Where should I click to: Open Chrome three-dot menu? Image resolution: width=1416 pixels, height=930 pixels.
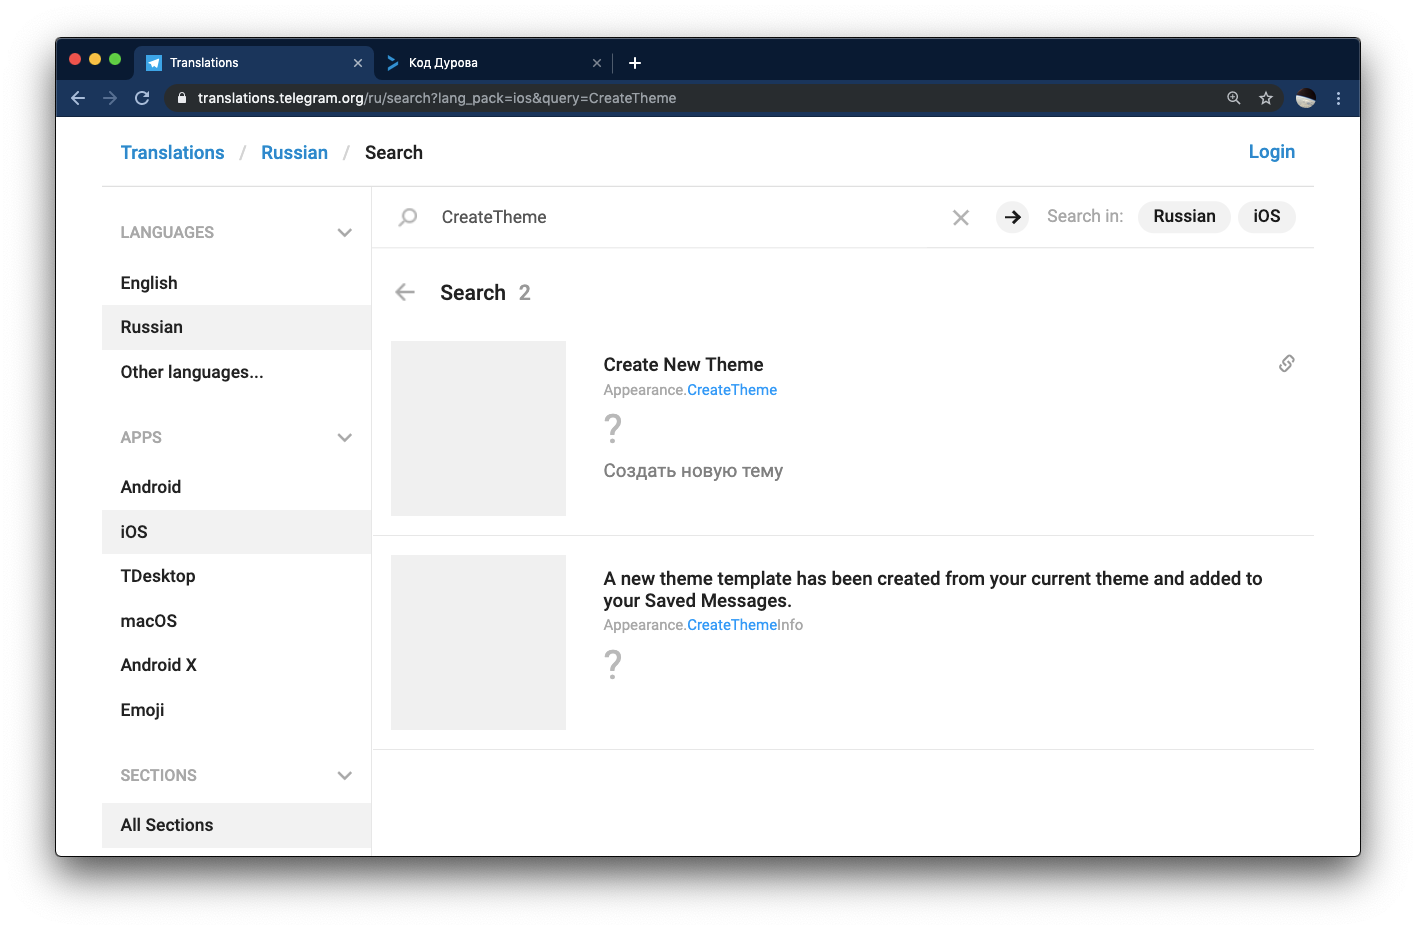pos(1338,98)
